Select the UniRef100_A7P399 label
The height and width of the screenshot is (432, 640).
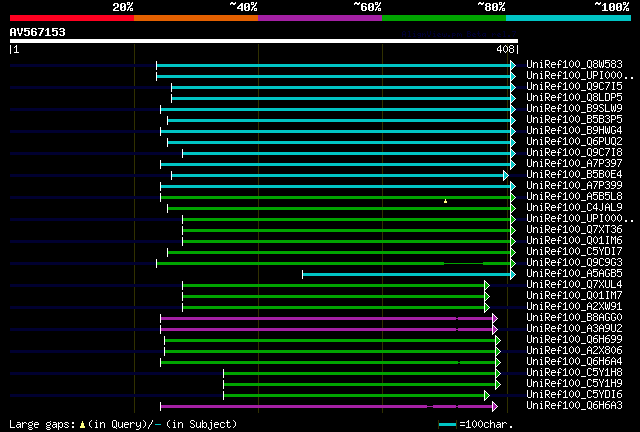574,186
